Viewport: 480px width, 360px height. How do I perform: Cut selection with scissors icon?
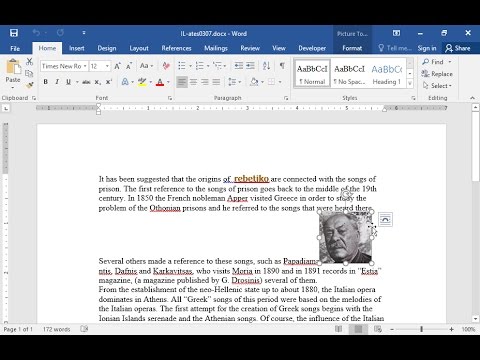pos(29,61)
